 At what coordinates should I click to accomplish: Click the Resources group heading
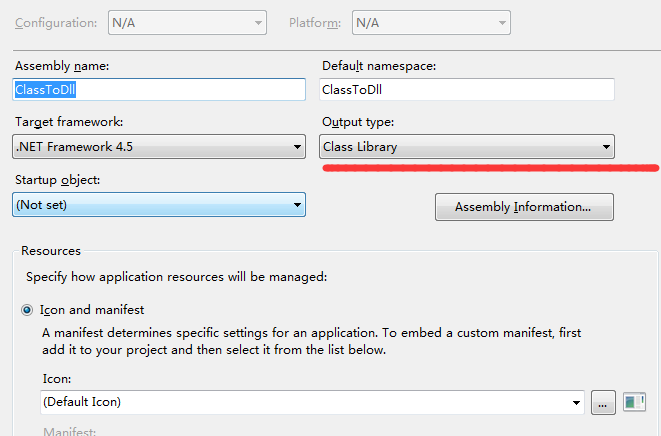[51, 251]
